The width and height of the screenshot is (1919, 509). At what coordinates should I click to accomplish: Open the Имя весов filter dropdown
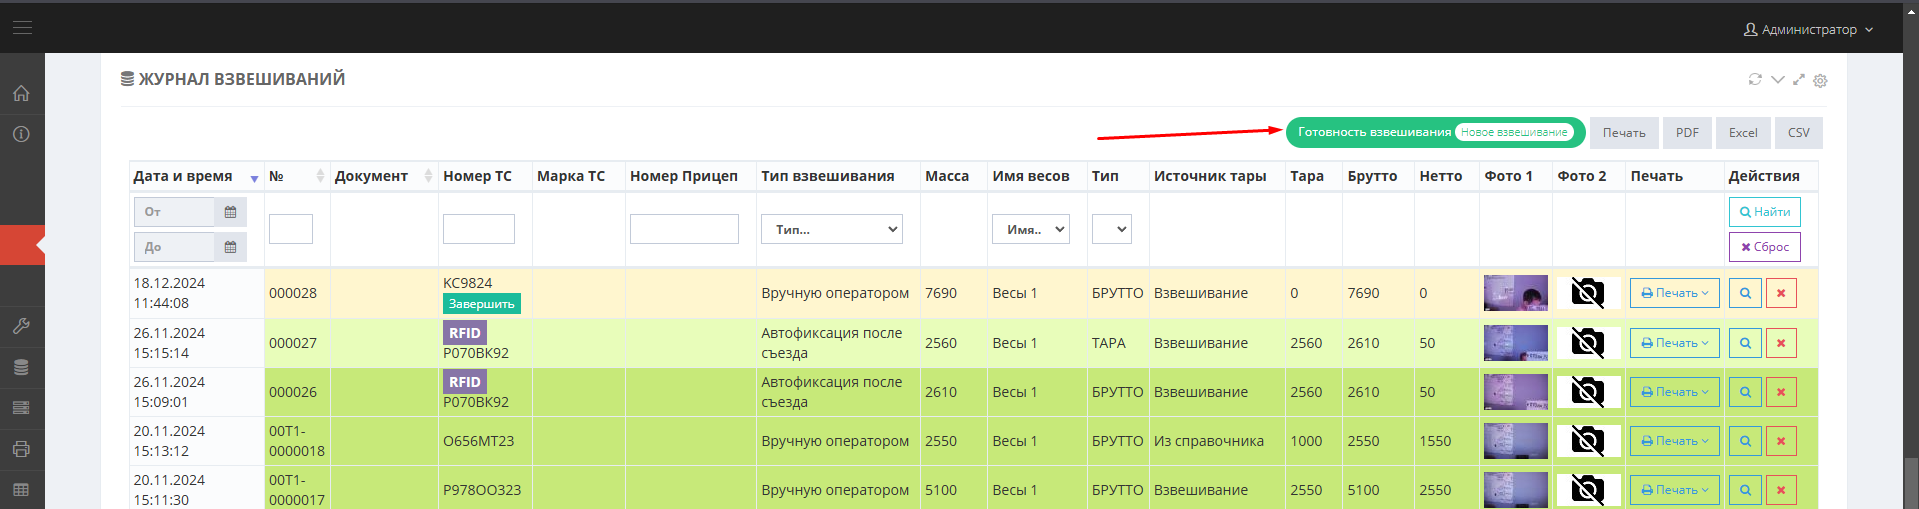[x=1030, y=229]
